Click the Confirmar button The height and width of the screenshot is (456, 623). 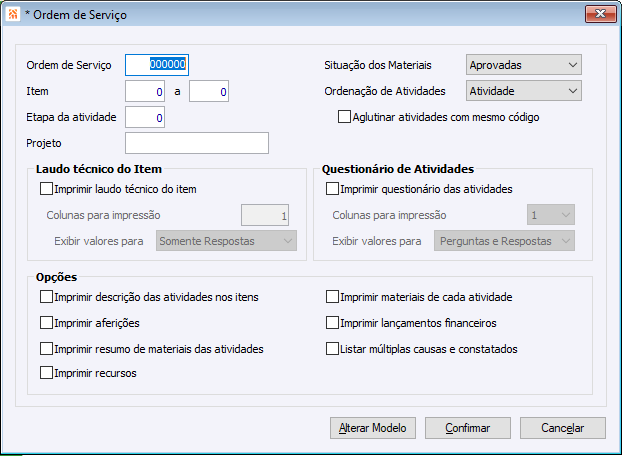468,428
